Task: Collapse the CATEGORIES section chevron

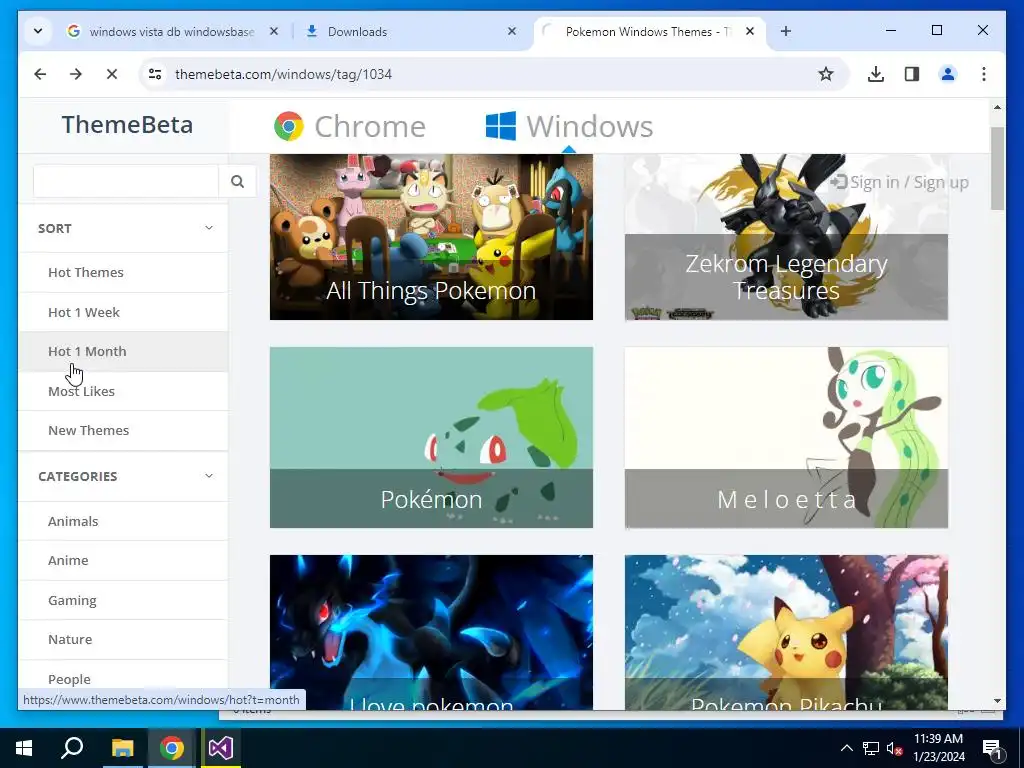Action: [208, 476]
